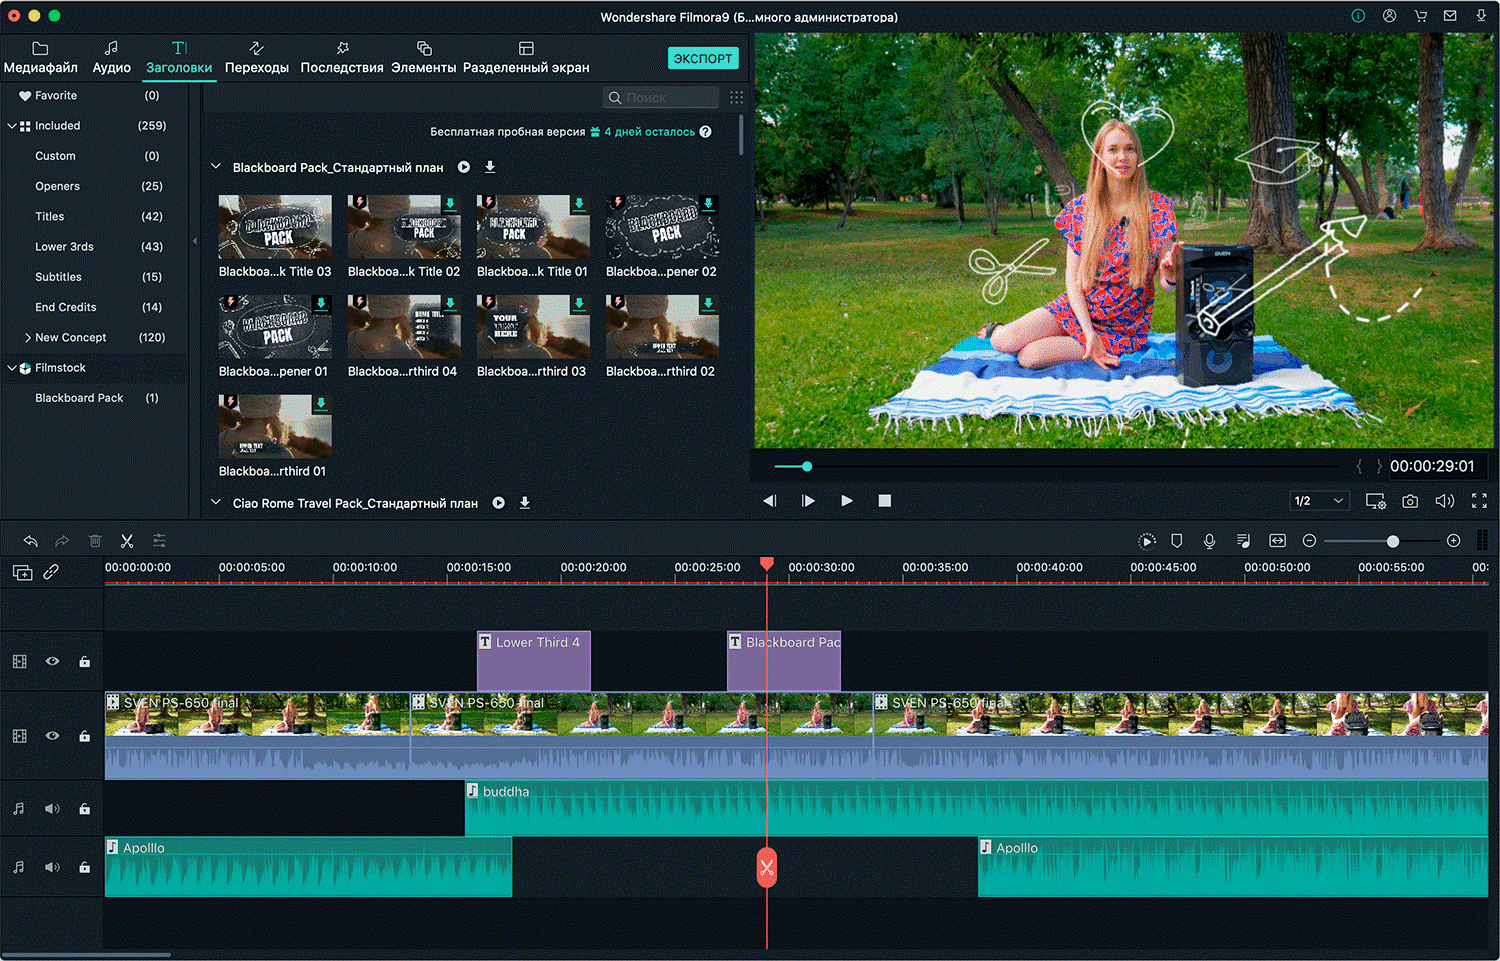Mute the buddha audio track
This screenshot has height=961, width=1500.
(x=52, y=809)
